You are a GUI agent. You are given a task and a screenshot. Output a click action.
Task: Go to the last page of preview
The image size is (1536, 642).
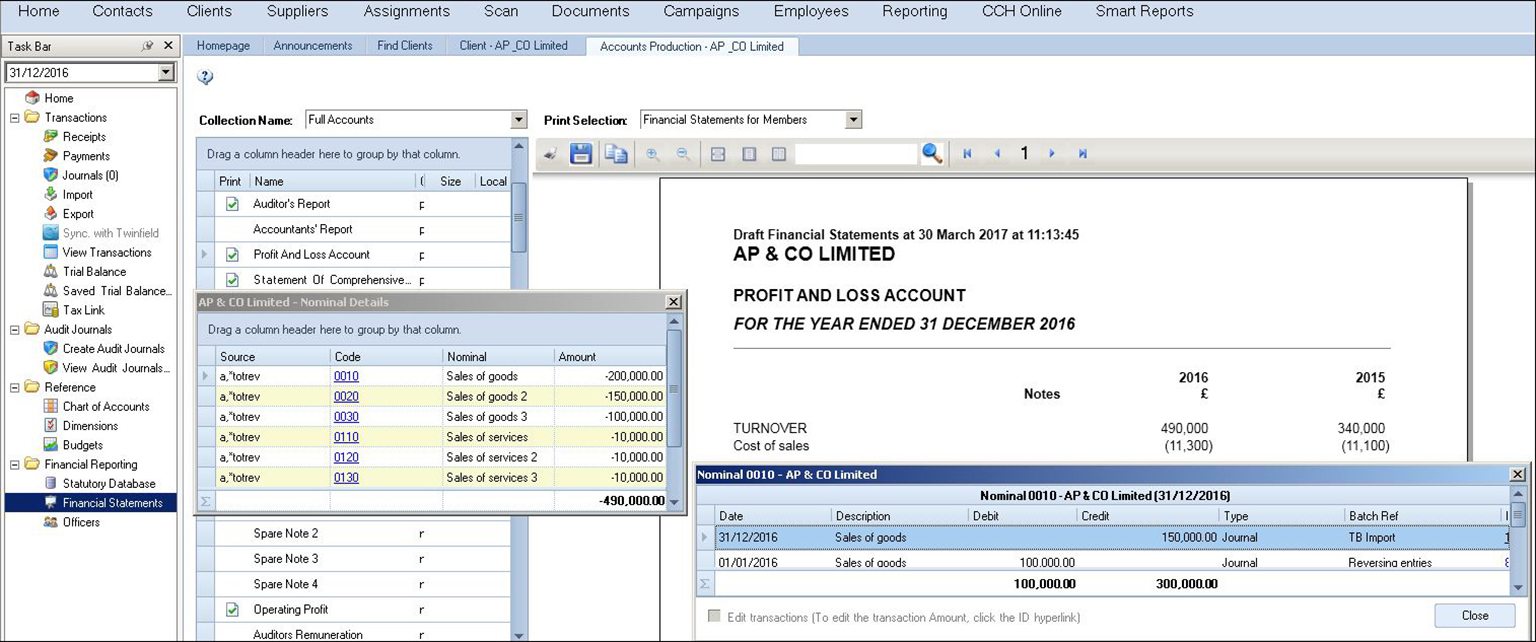(1083, 154)
